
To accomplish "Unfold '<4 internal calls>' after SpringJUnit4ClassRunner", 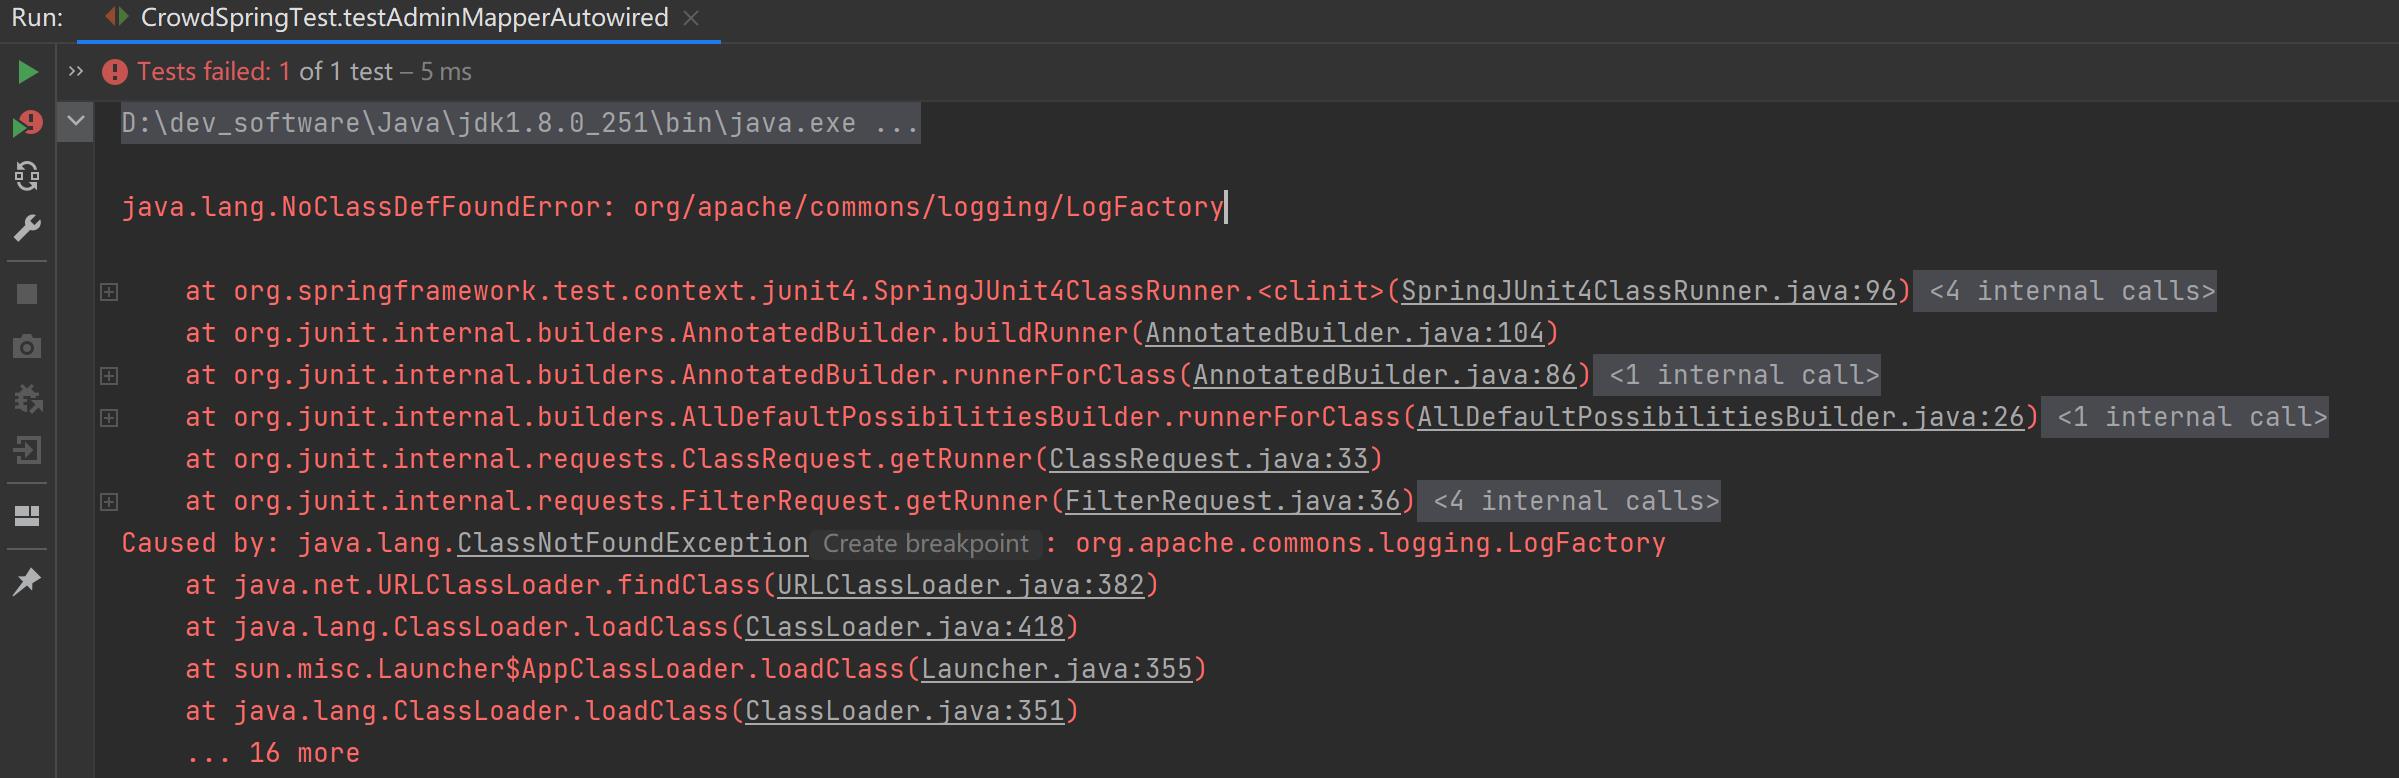I will pyautogui.click(x=2065, y=291).
